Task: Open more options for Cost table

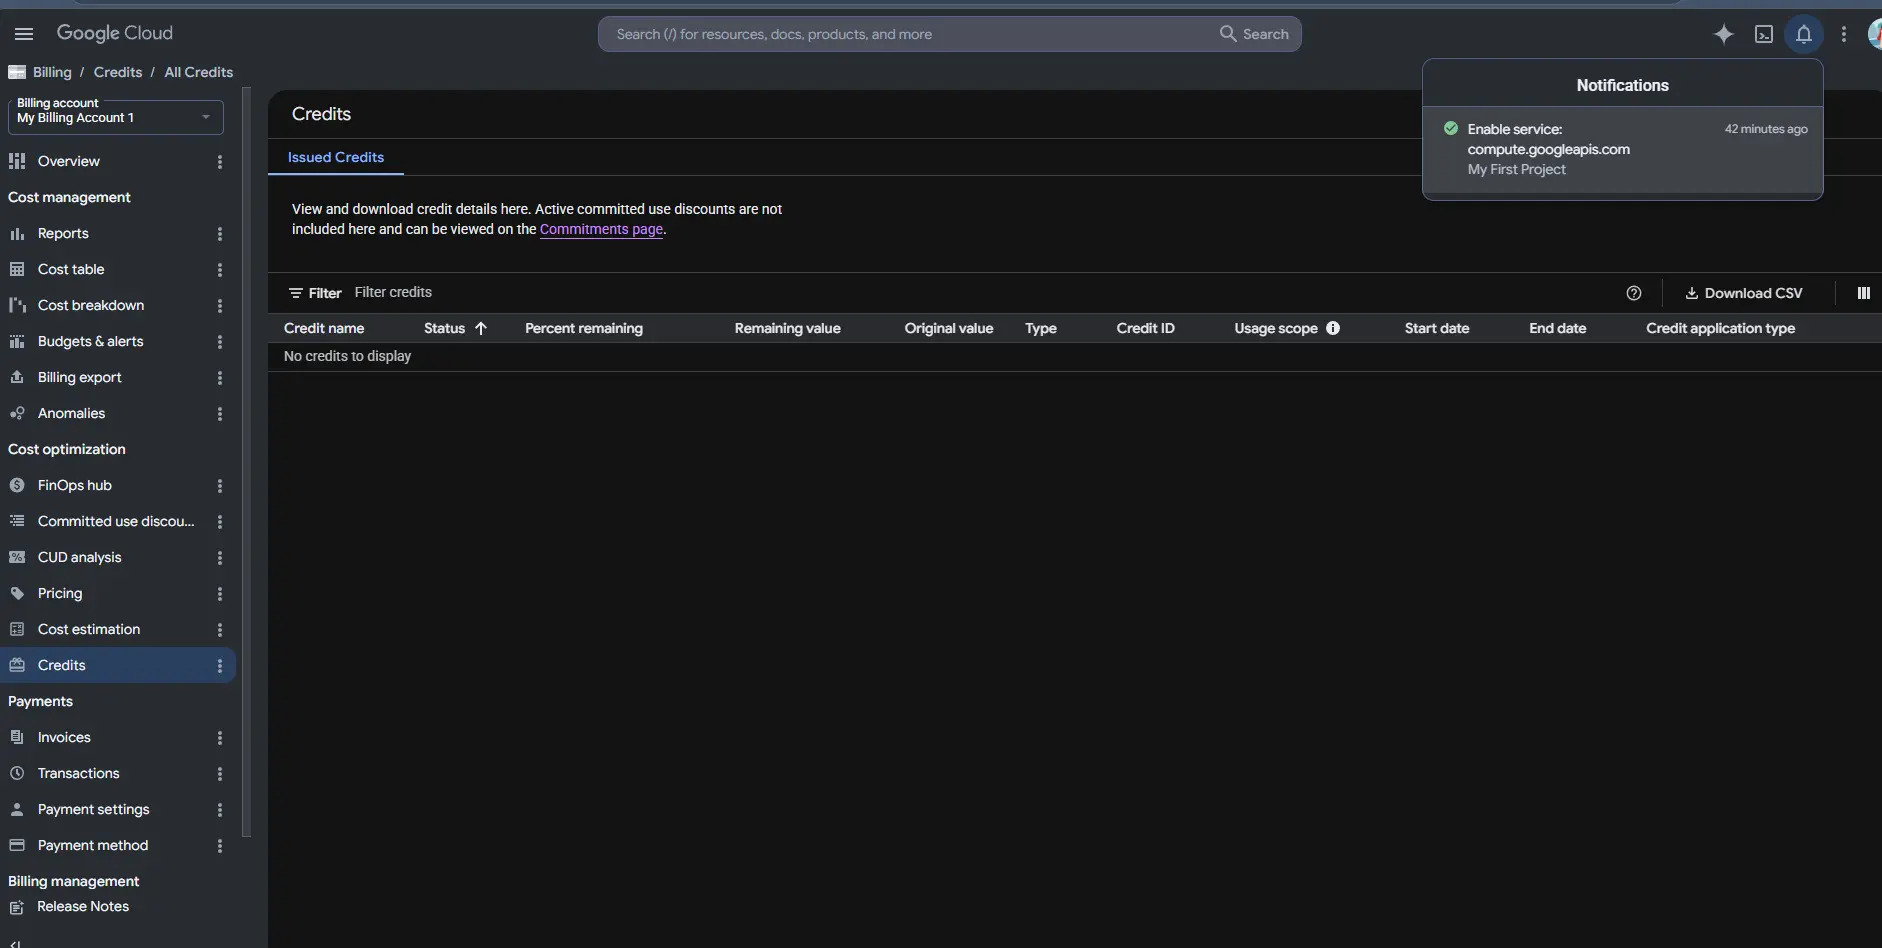Action: [x=220, y=269]
